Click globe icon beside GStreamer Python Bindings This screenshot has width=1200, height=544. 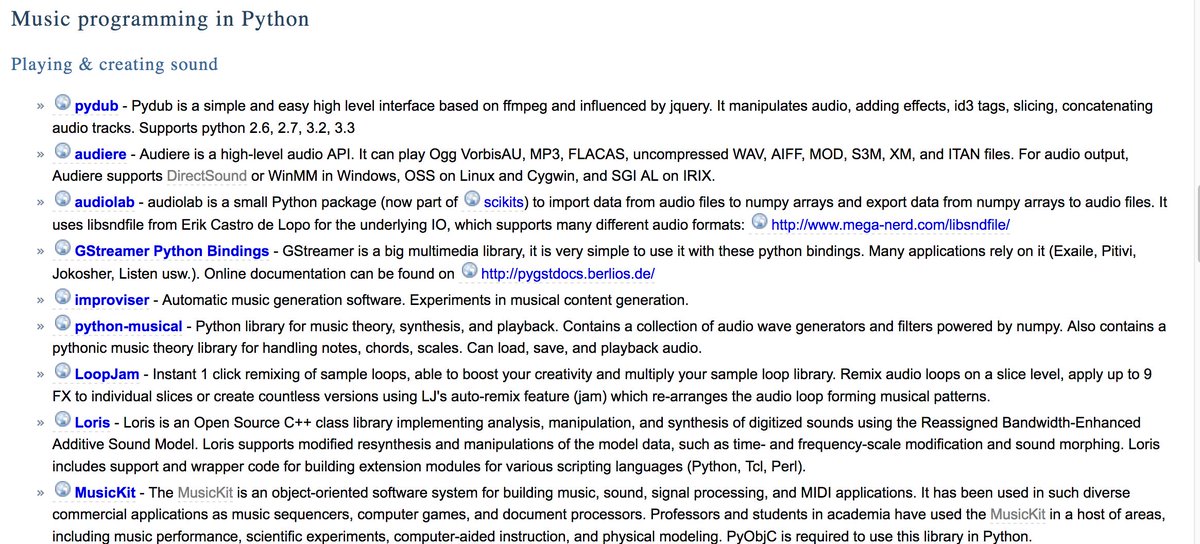coord(62,248)
